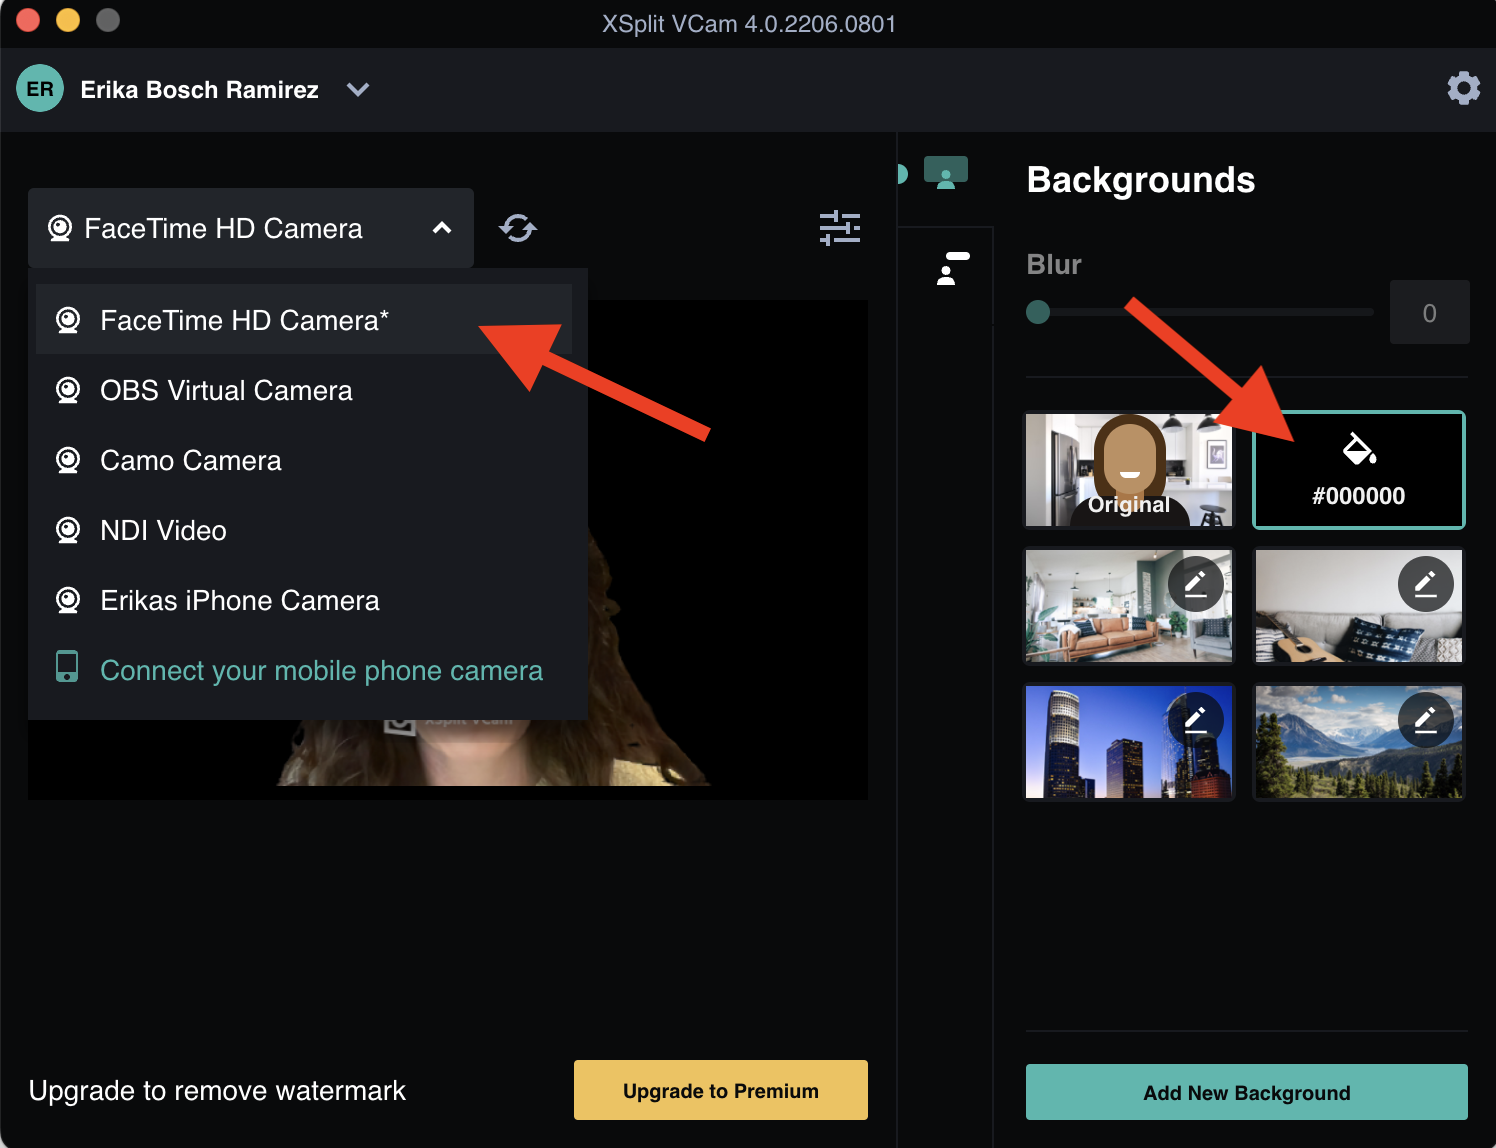Open the settings gear icon
The width and height of the screenshot is (1496, 1148).
pyautogui.click(x=1463, y=89)
